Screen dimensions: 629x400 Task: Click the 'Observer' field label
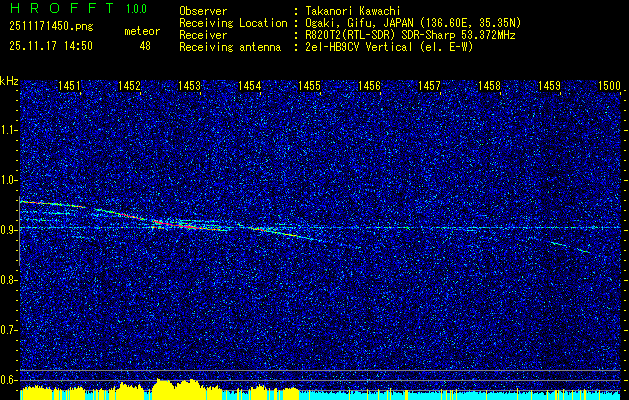pos(203,11)
